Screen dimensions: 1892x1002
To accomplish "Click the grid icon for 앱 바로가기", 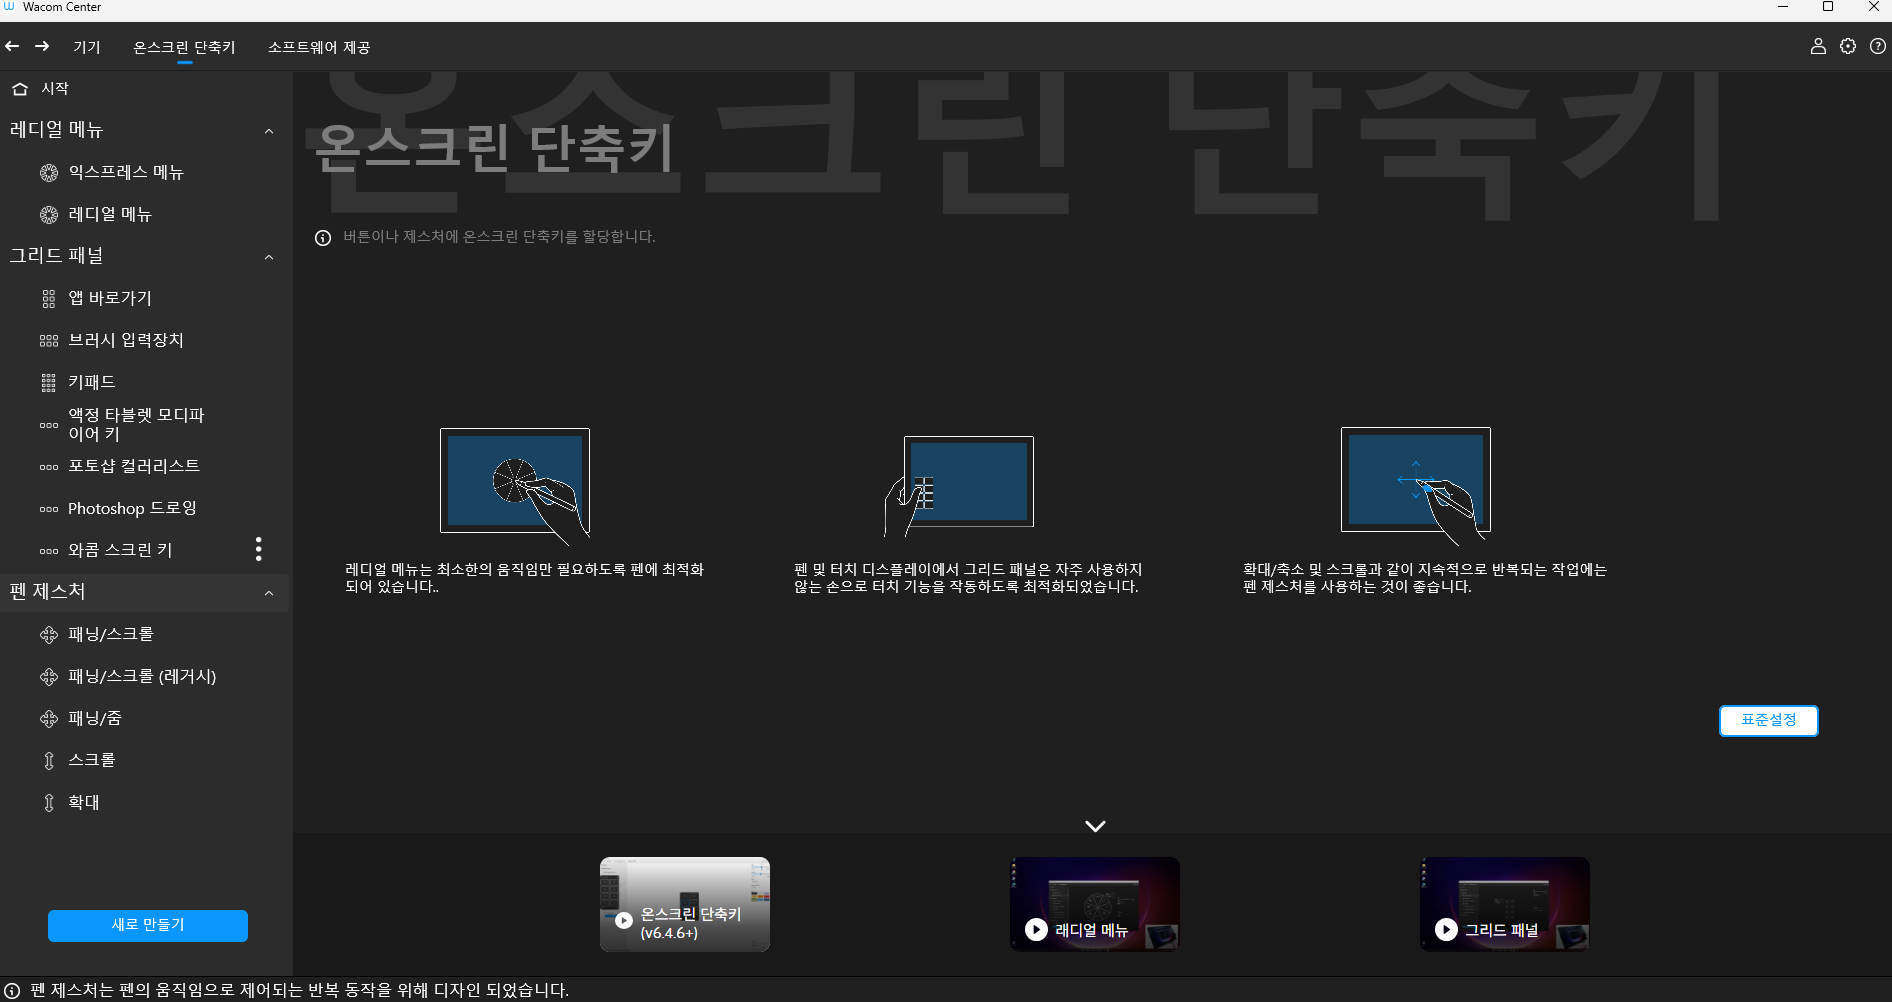I will point(49,299).
